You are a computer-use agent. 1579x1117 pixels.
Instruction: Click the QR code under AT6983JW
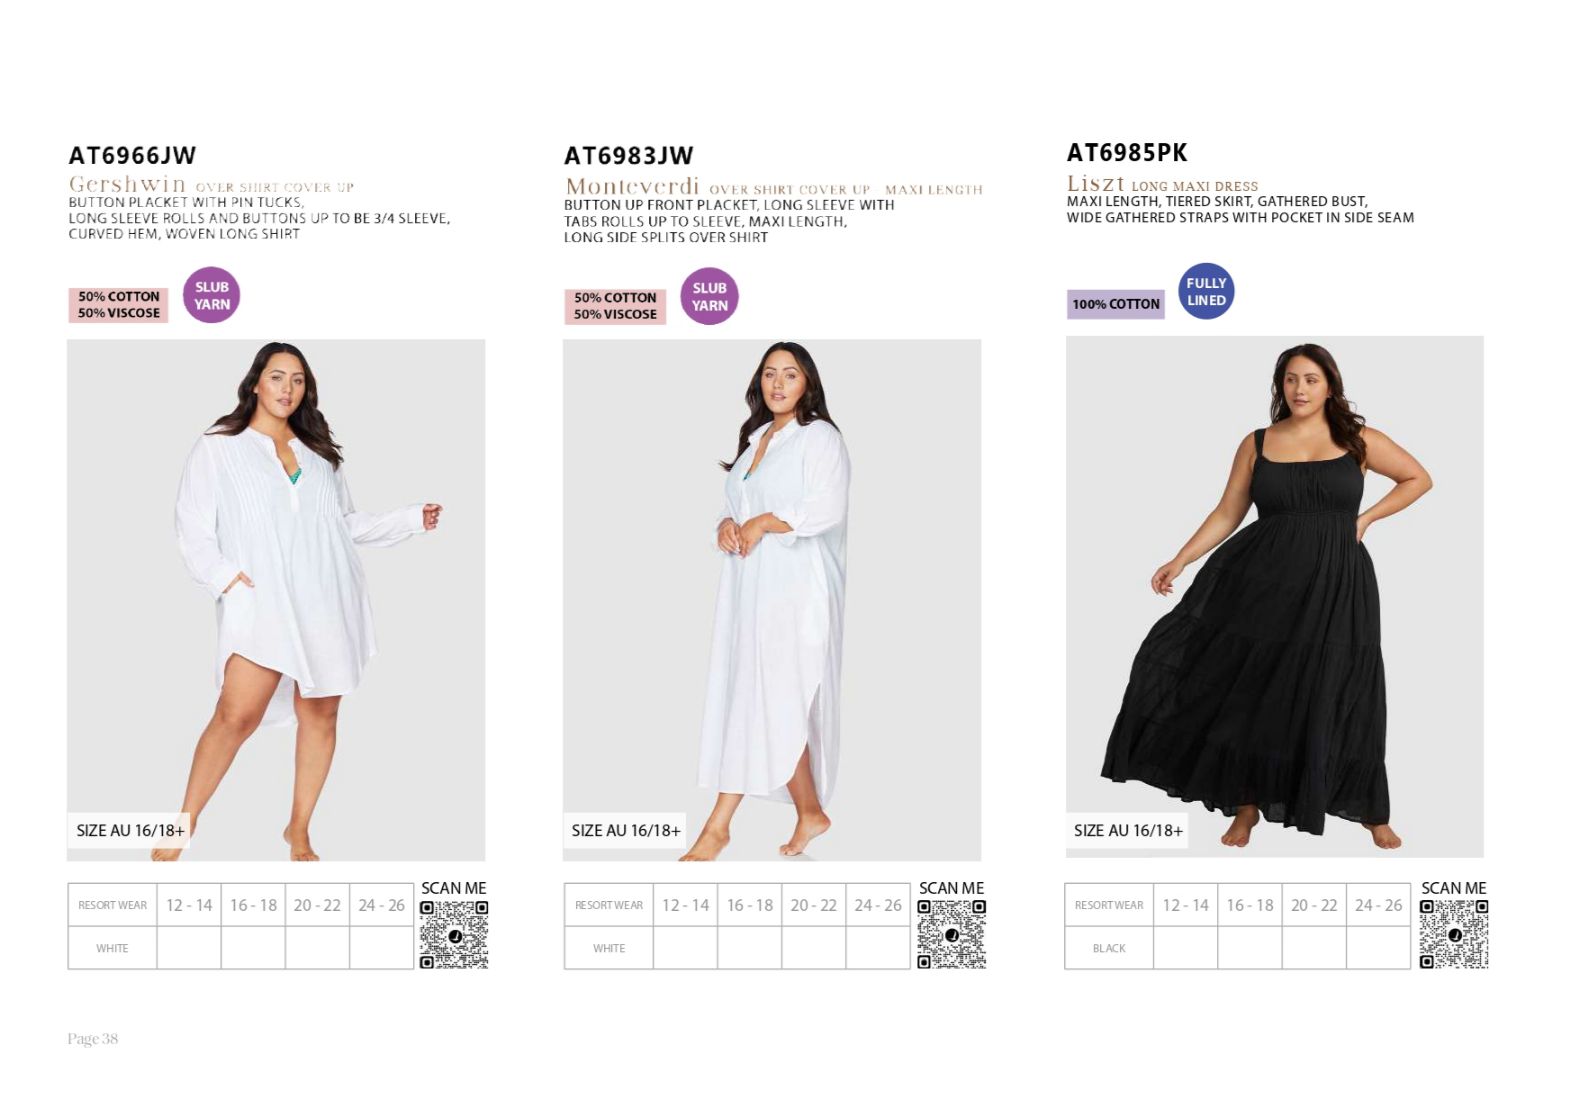951,934
